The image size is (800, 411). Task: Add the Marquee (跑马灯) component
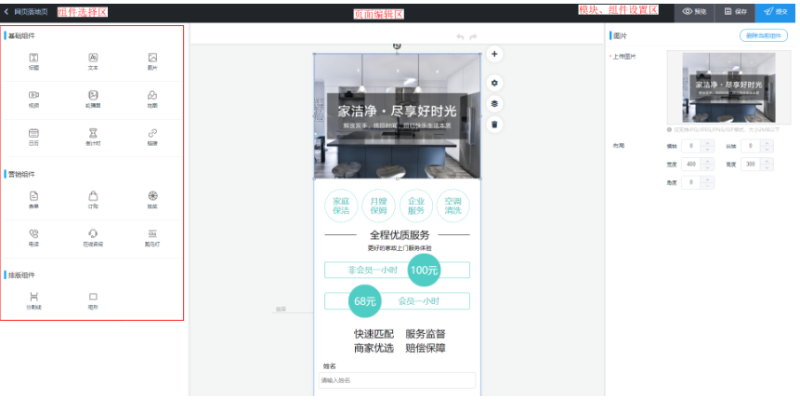pos(152,238)
